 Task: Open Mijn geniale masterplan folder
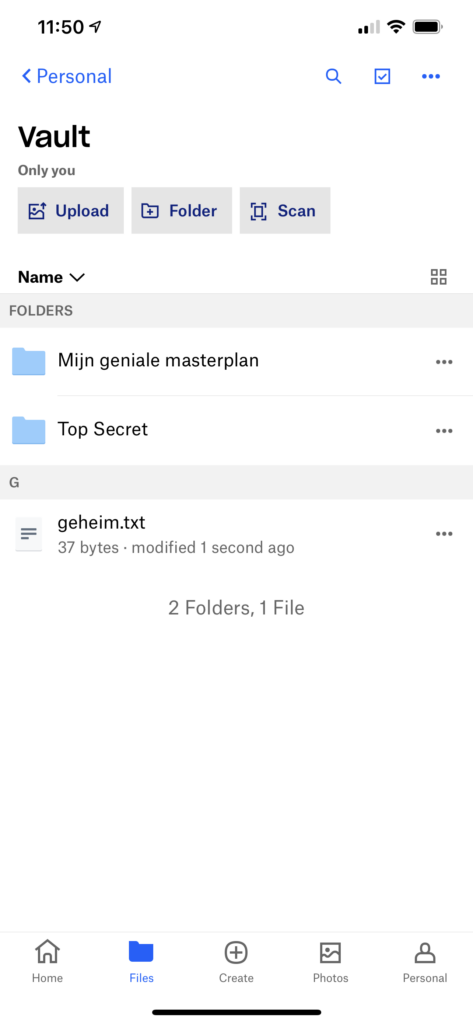(x=236, y=361)
